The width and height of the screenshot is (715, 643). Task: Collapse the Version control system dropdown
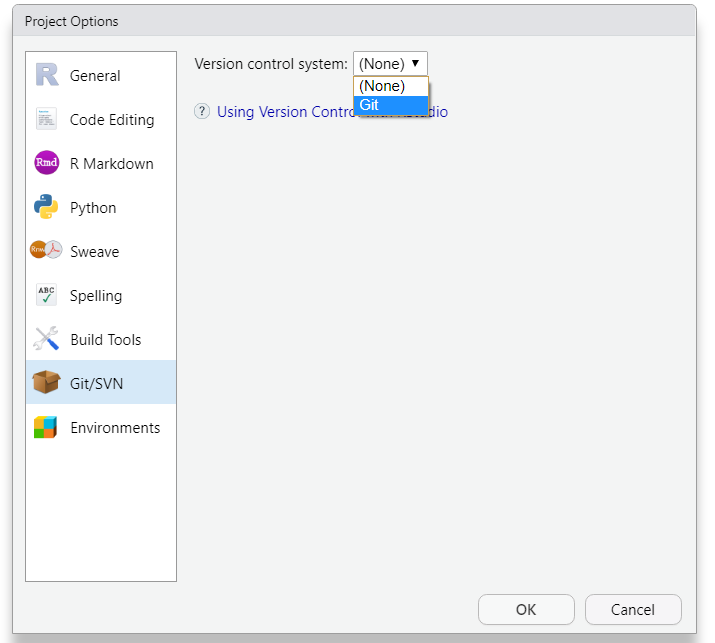pyautogui.click(x=390, y=63)
